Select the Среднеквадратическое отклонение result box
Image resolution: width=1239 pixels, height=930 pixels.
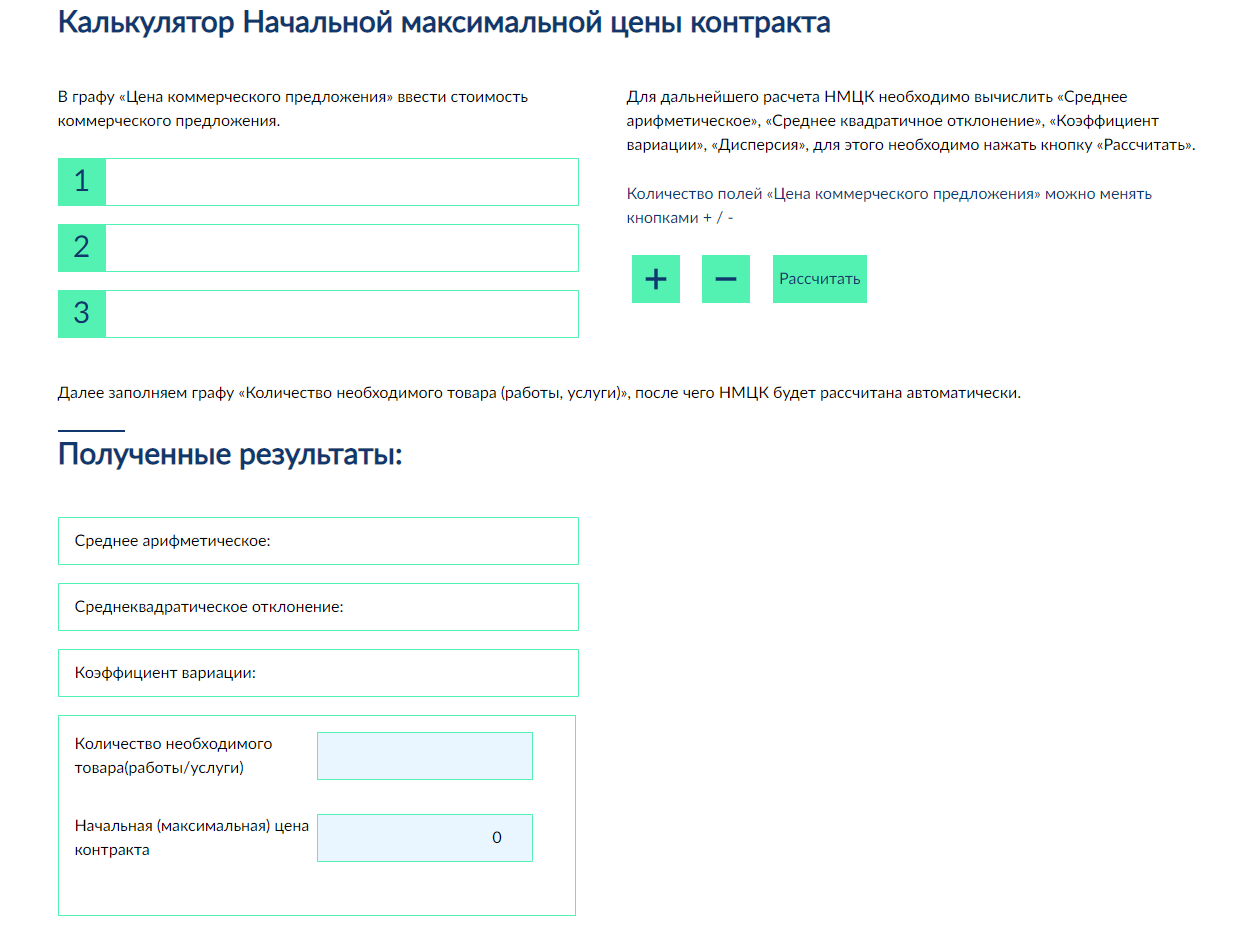tap(318, 607)
